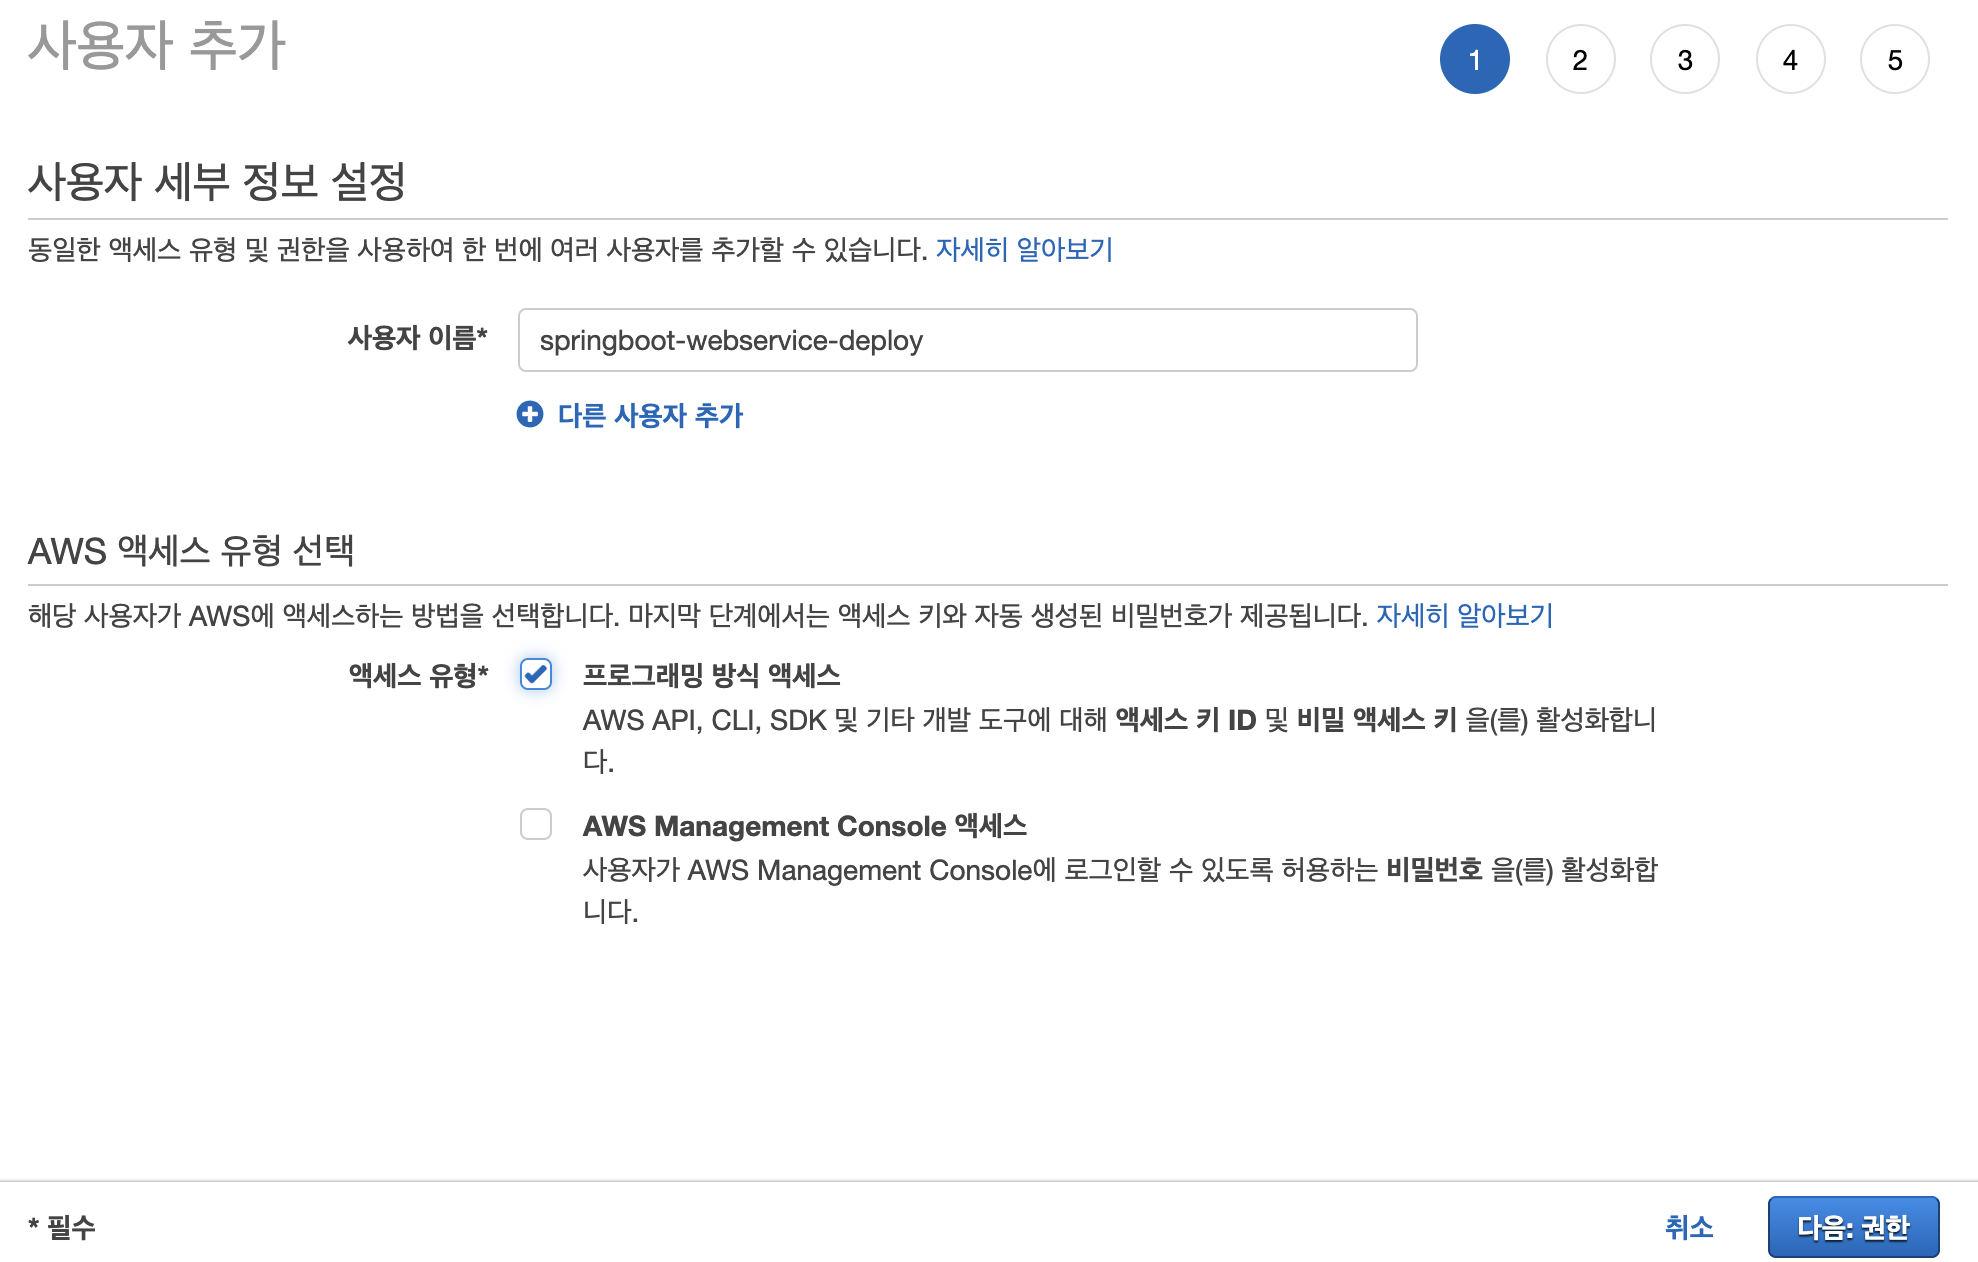1978x1262 pixels.
Task: Click step 1 circle in the wizard
Action: (1474, 60)
